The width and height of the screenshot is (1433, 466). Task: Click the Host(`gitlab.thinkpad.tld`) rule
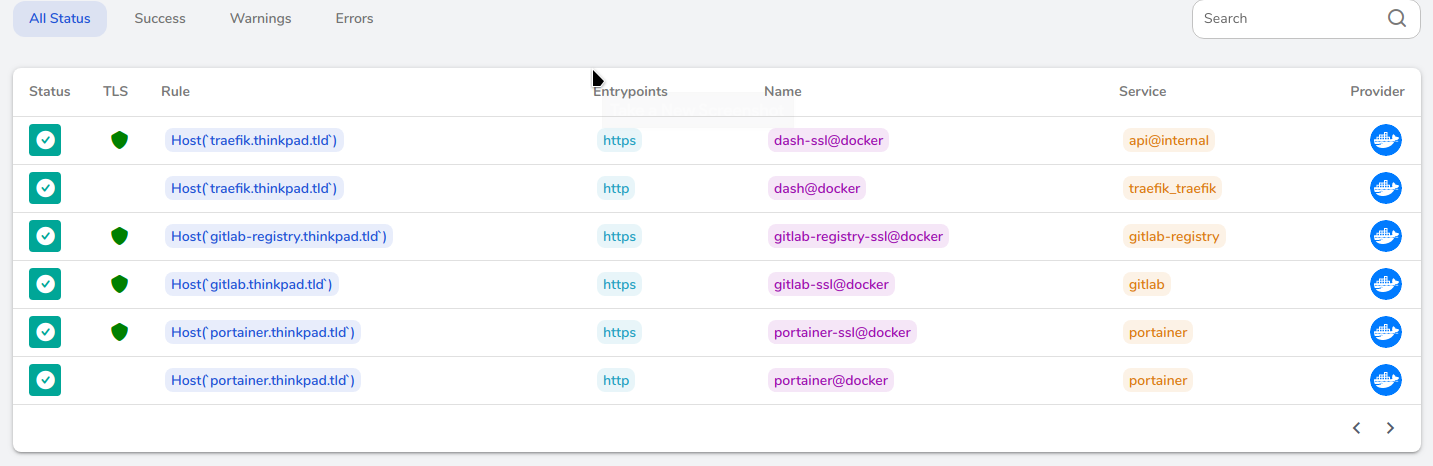(252, 284)
